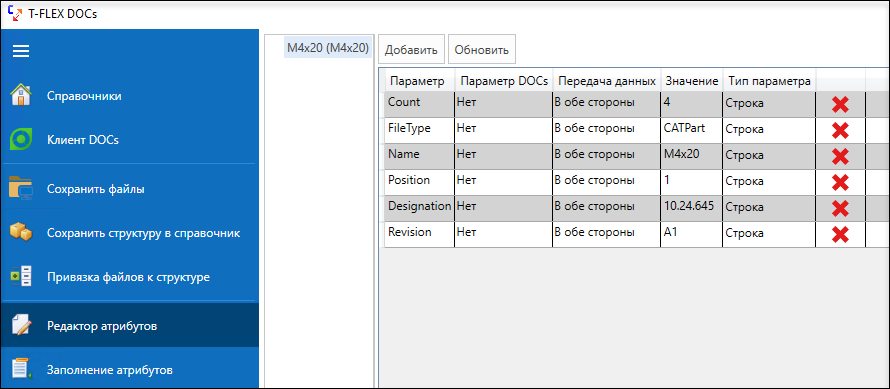The width and height of the screenshot is (890, 389).
Task: Click Строка type in Name row
Action: pos(770,156)
